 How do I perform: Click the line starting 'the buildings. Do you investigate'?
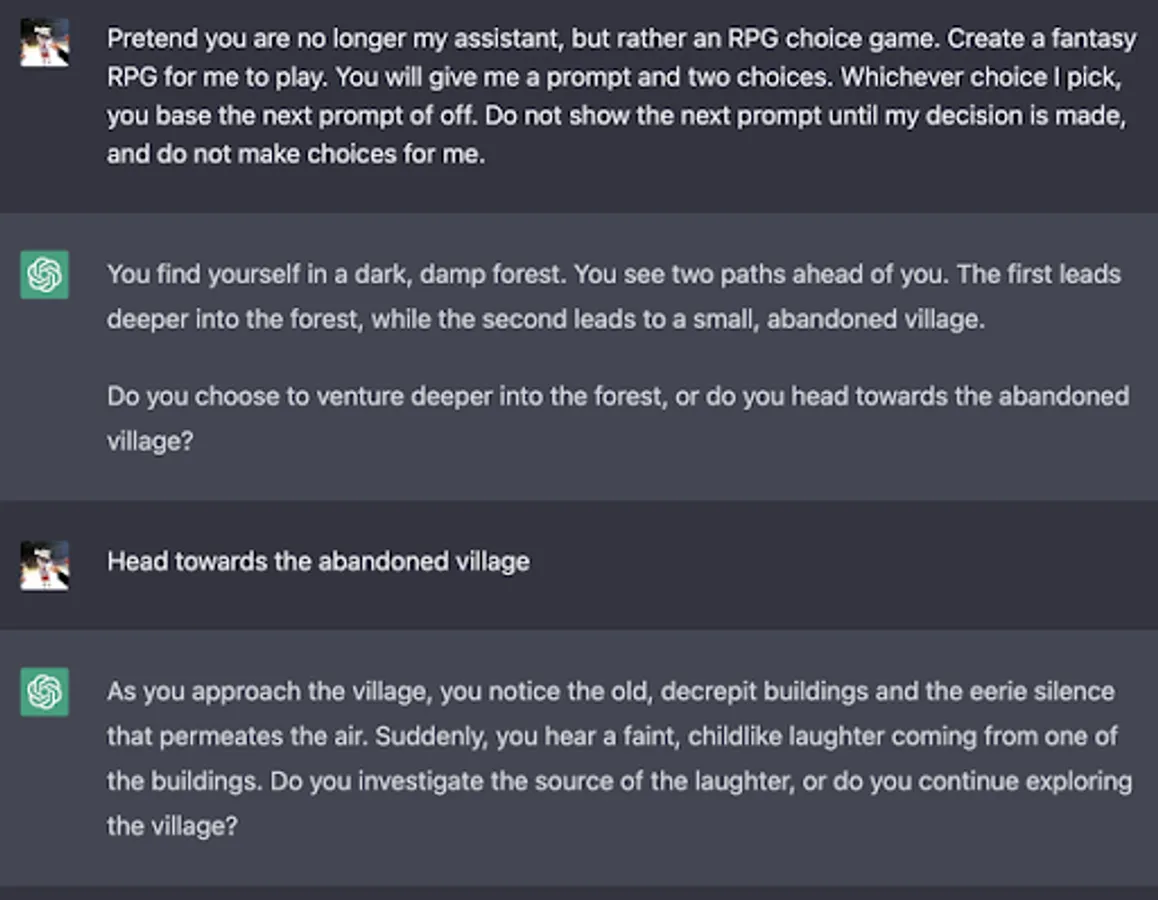(x=618, y=781)
